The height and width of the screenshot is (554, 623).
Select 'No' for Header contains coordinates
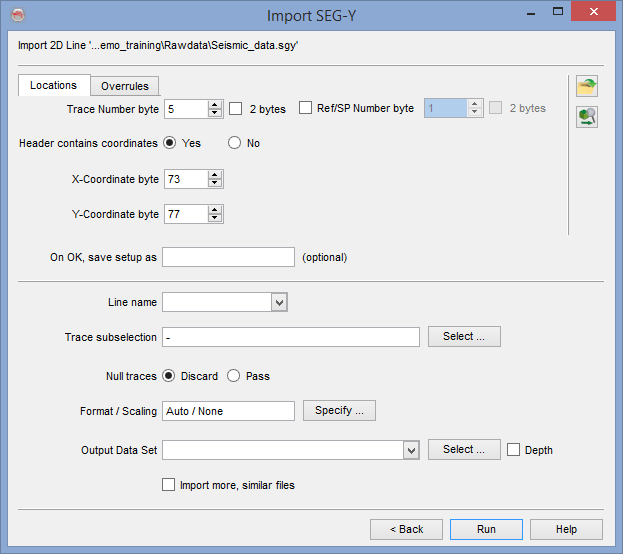pos(235,143)
